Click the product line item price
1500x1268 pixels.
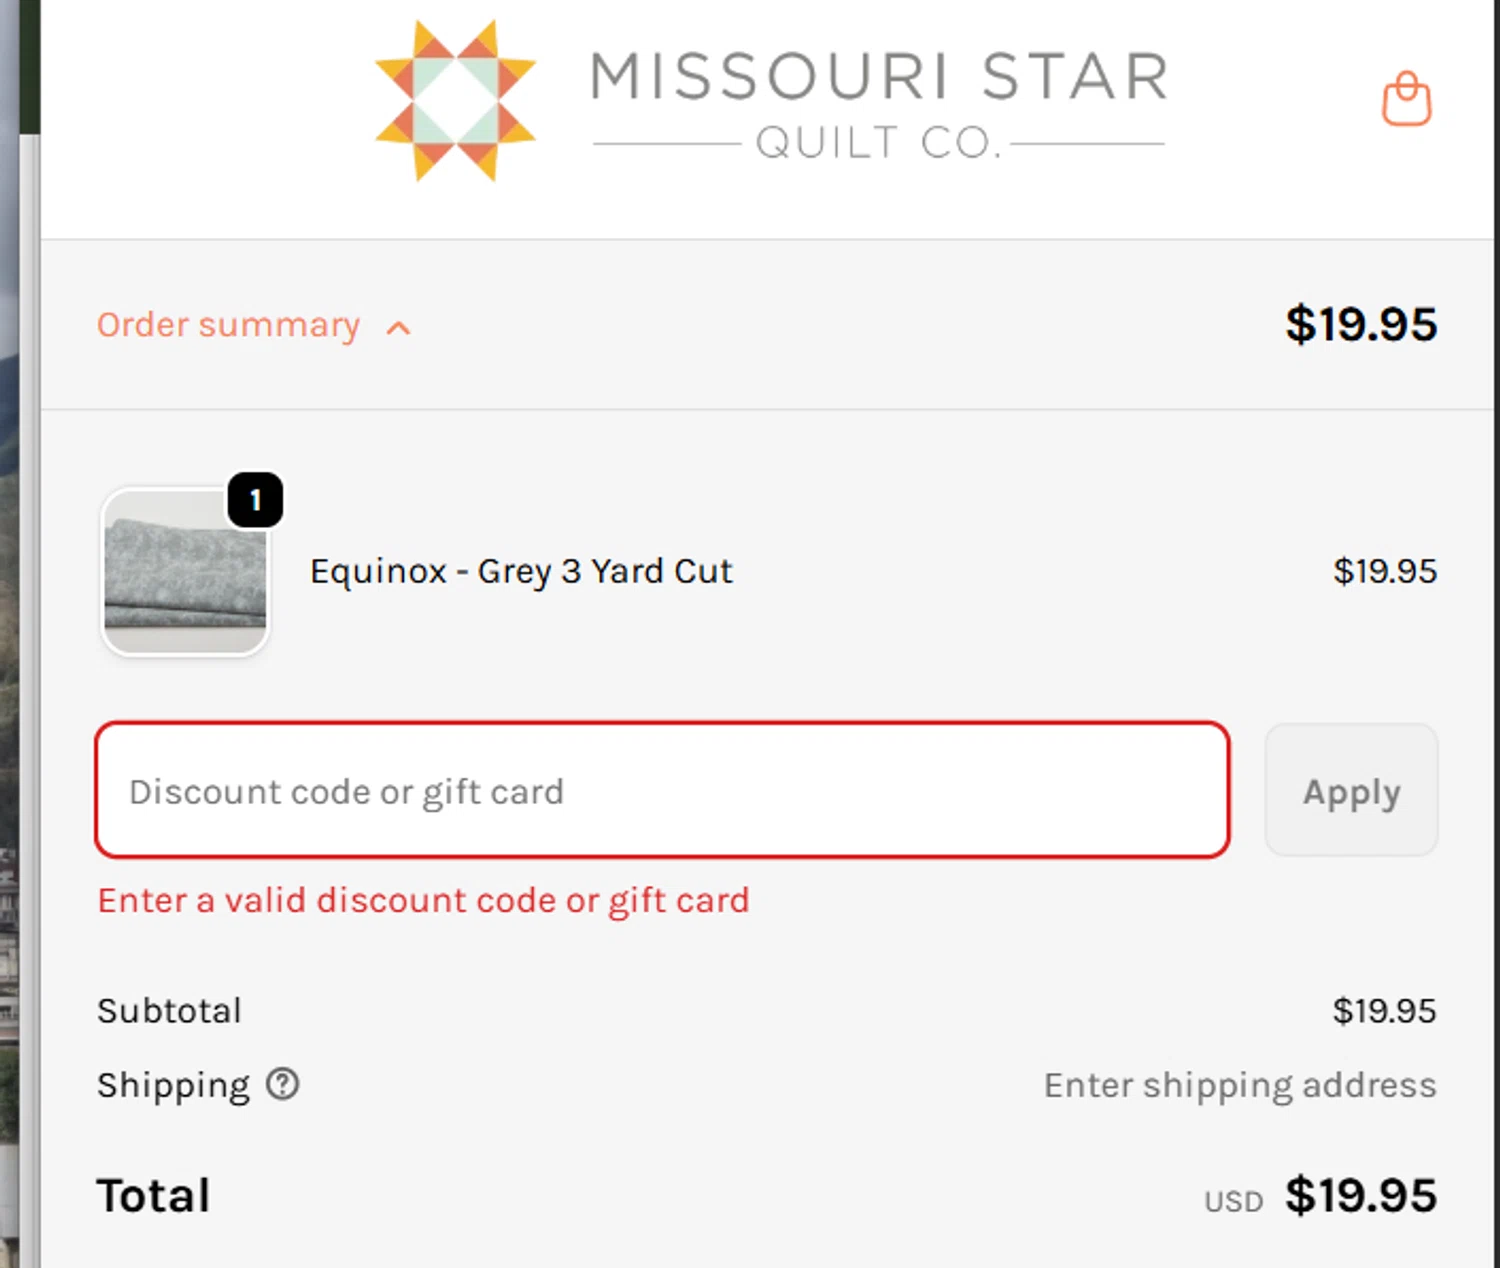tap(1385, 571)
